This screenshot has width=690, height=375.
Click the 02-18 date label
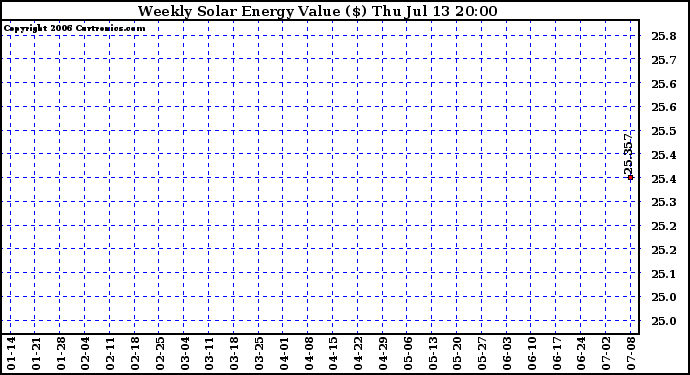tap(135, 353)
